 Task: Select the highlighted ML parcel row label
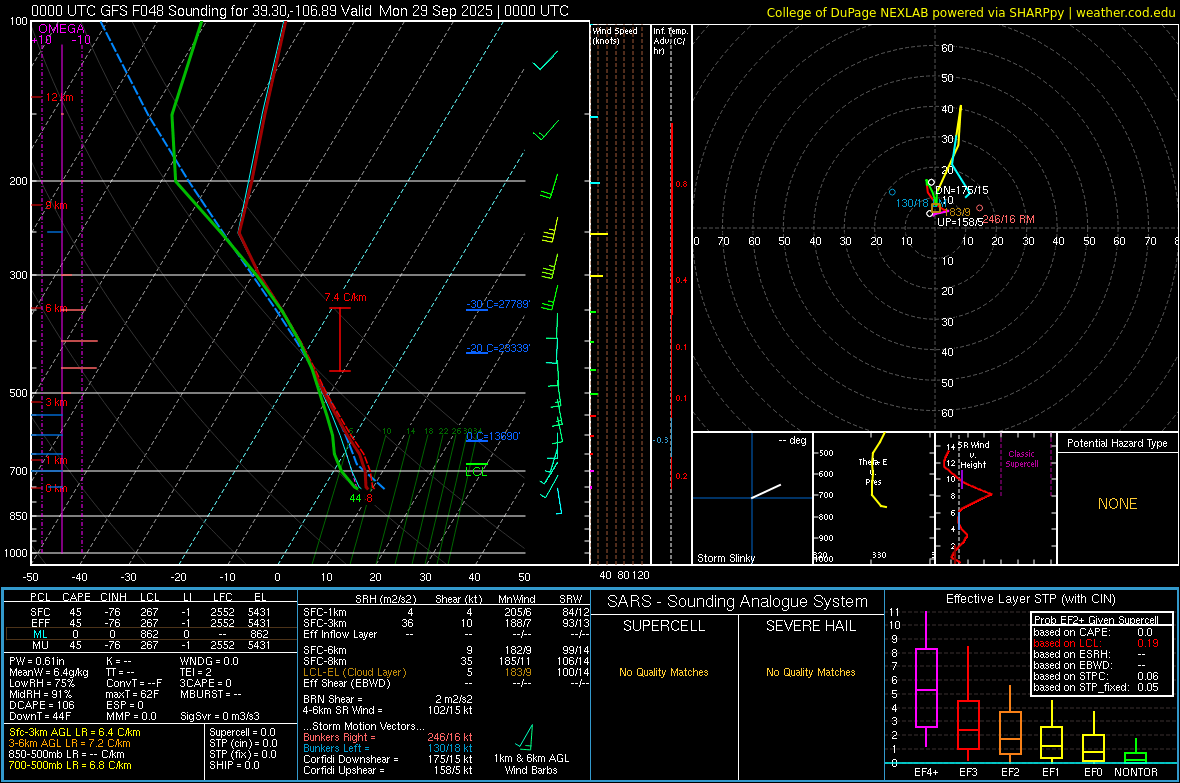40,634
